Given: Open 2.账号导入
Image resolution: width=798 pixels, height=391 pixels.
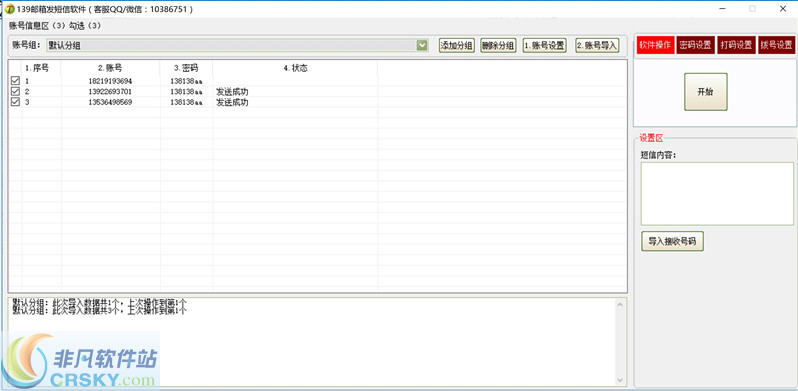Looking at the screenshot, I should click(597, 45).
